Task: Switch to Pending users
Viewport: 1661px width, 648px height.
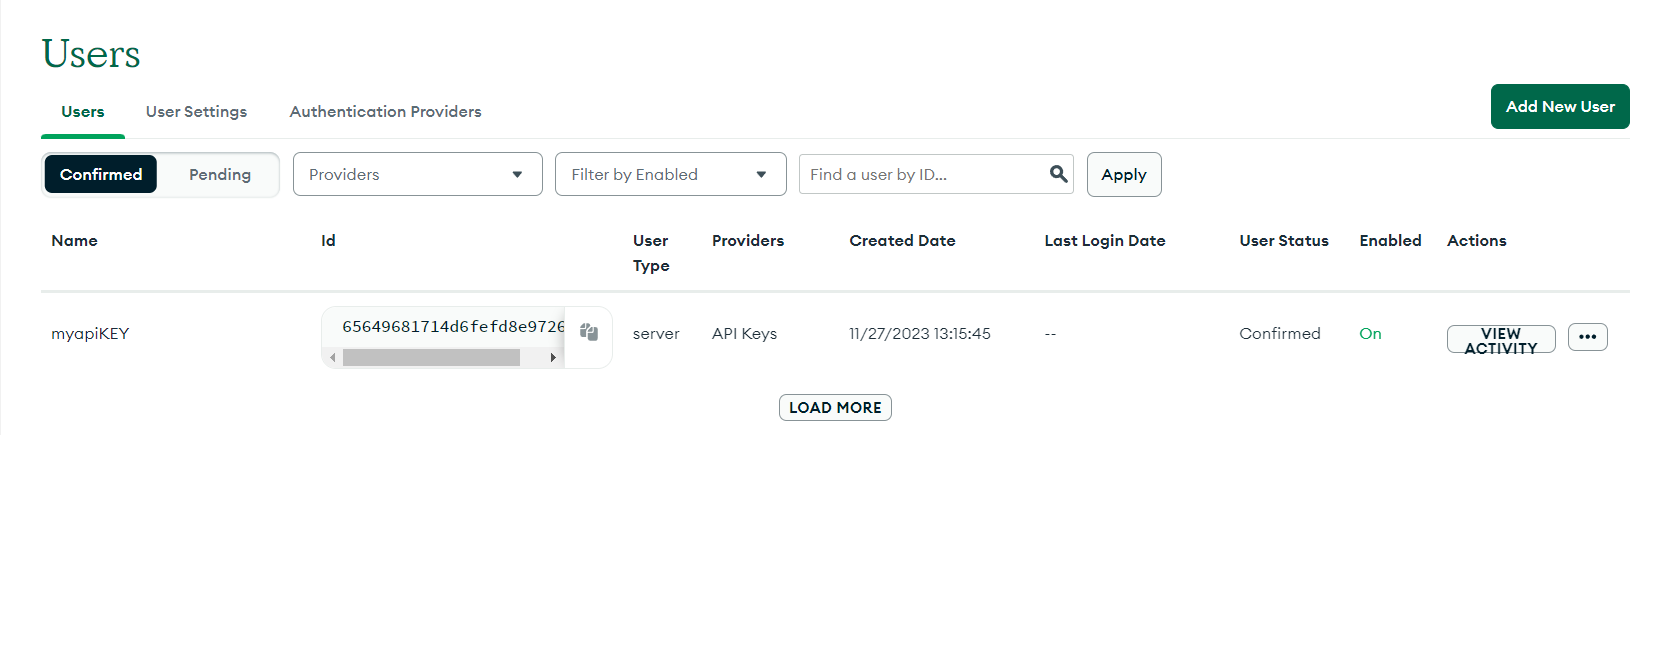Action: tap(220, 174)
